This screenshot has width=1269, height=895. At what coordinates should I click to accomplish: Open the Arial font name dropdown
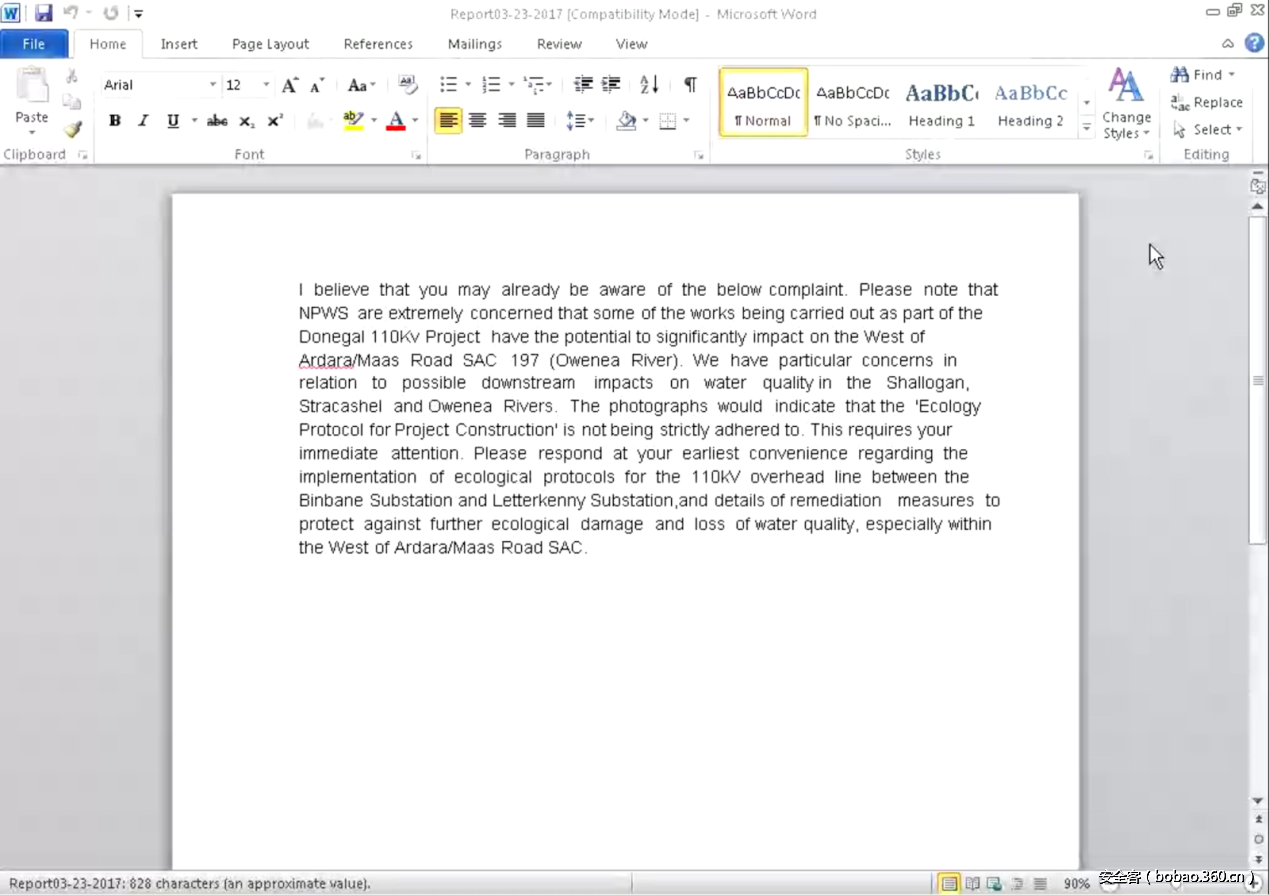click(212, 85)
